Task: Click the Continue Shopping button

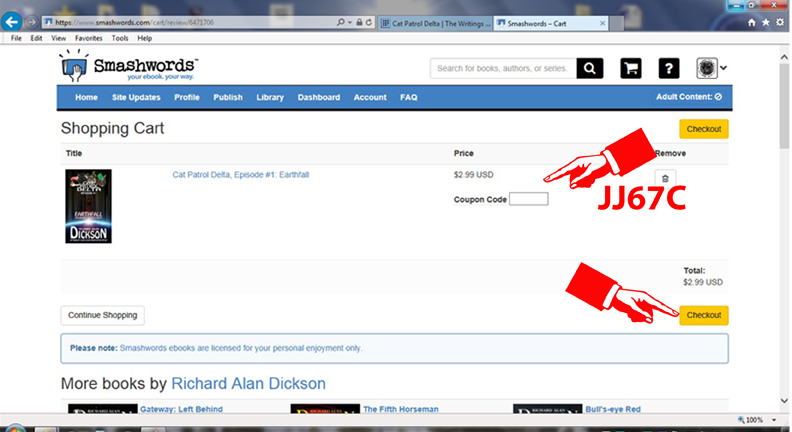Action: click(103, 315)
